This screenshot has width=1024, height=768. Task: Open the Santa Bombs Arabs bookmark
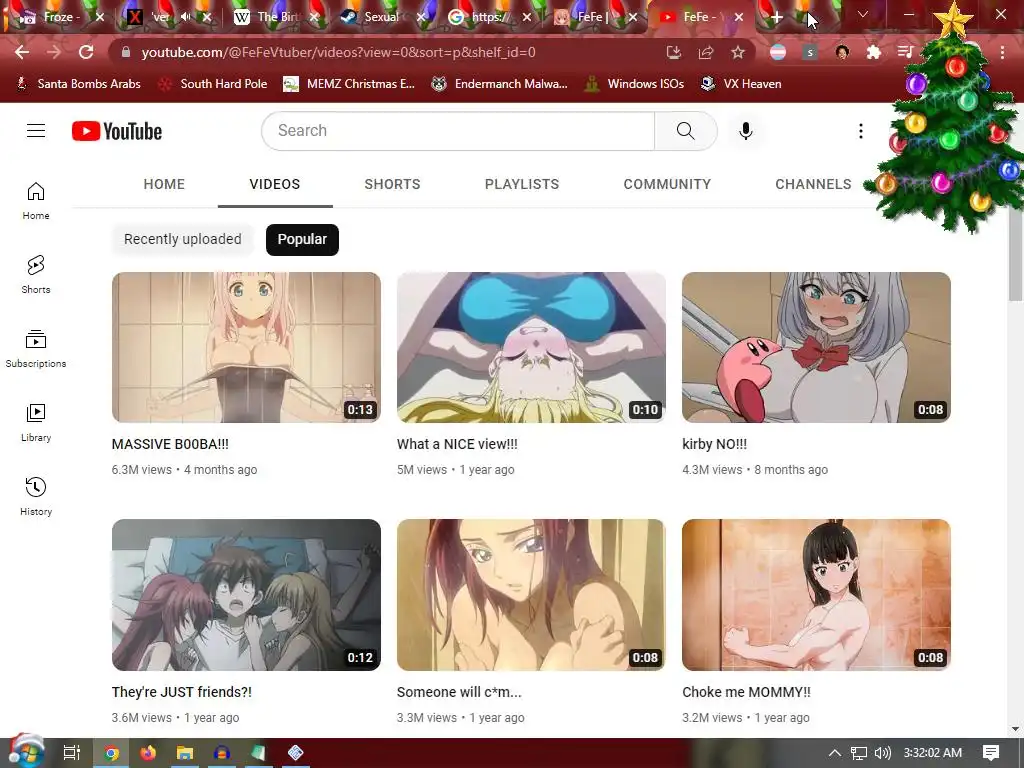[78, 84]
